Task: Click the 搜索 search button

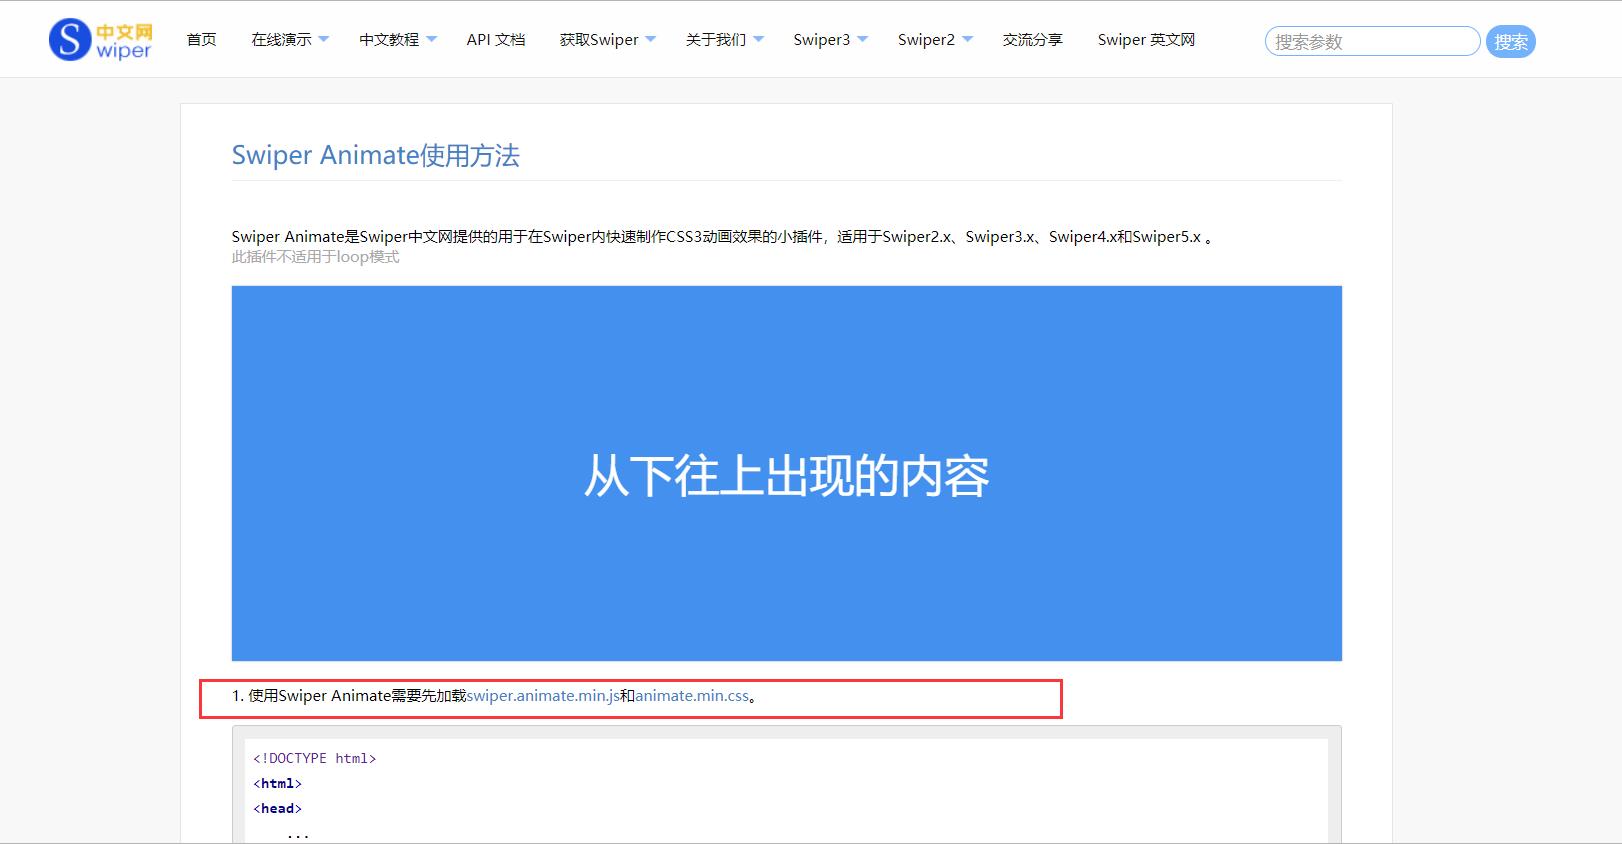Action: [x=1510, y=42]
